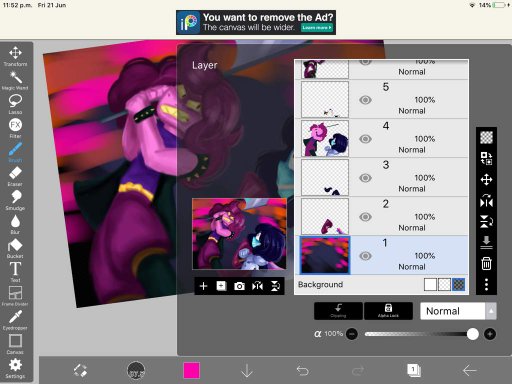The height and width of the screenshot is (384, 512).
Task: Toggle visibility of layer 3
Action: 365,178
